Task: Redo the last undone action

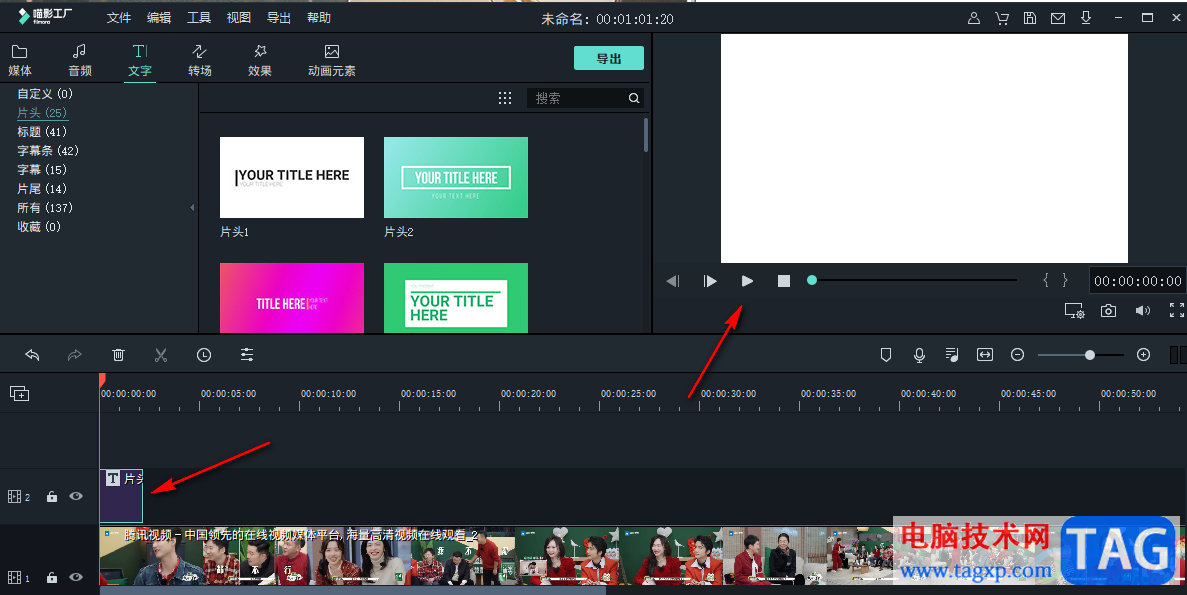Action: point(74,354)
